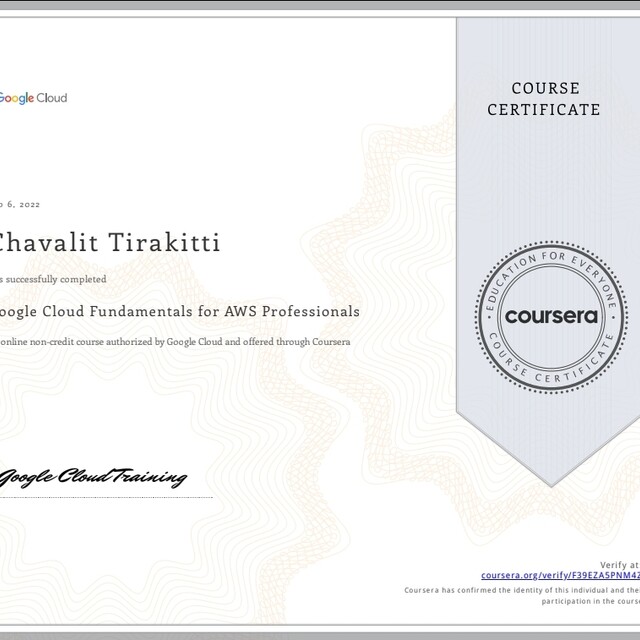Click the Google Cloud Fundamentals course title
This screenshot has height=640, width=640.
pos(180,311)
